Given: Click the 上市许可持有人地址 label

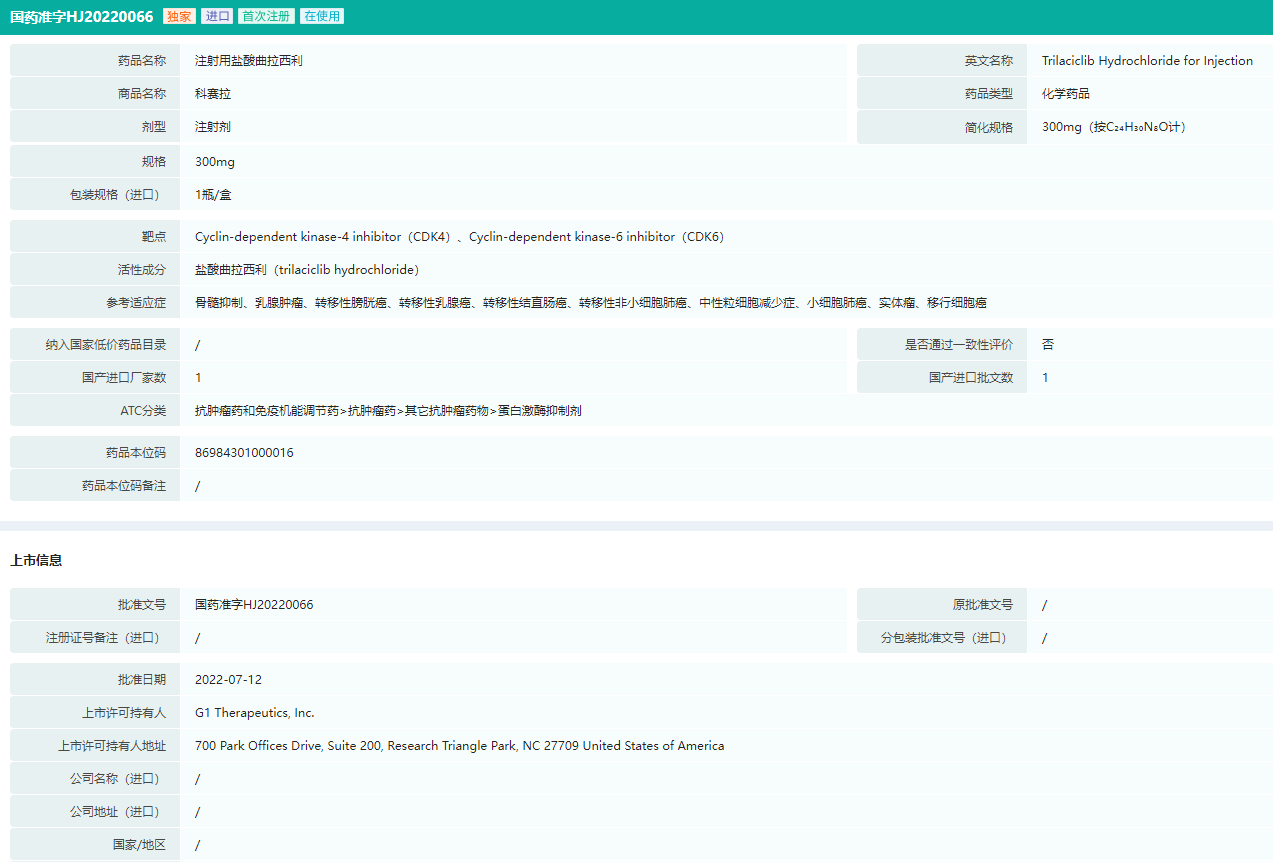Looking at the screenshot, I should (x=112, y=746).
